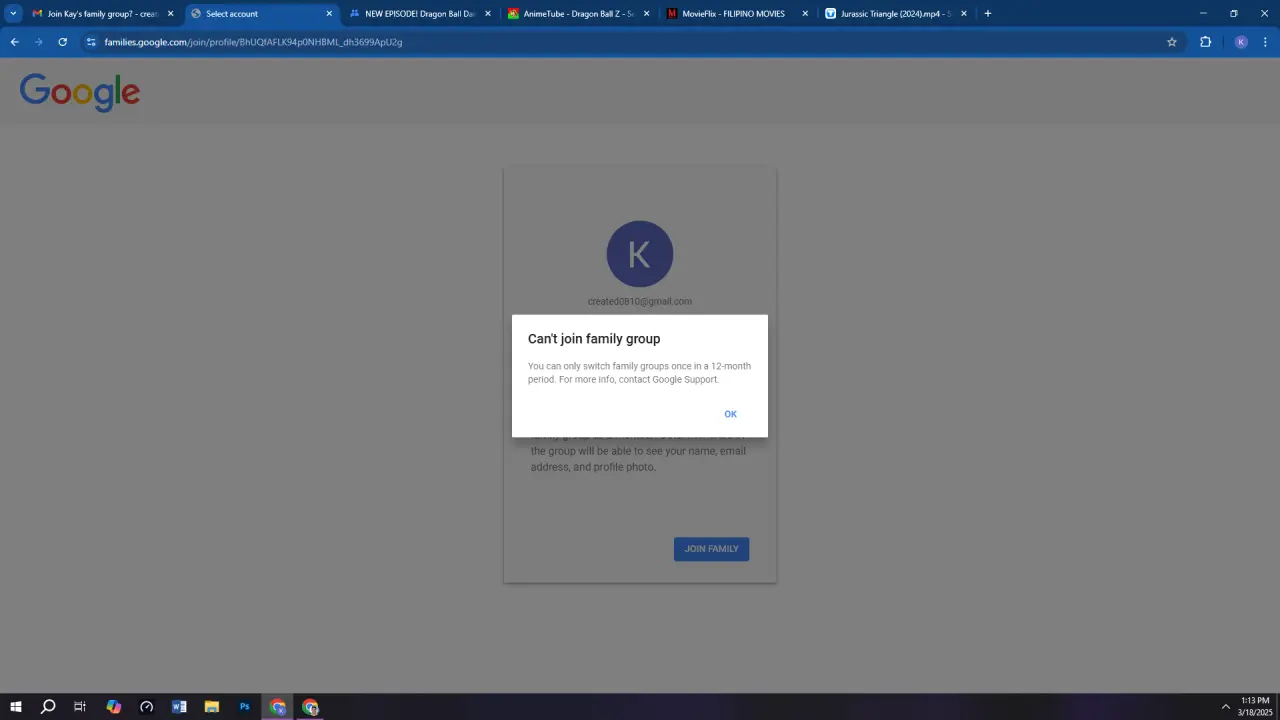
Task: Click the Can't join family group heading
Action: click(594, 339)
